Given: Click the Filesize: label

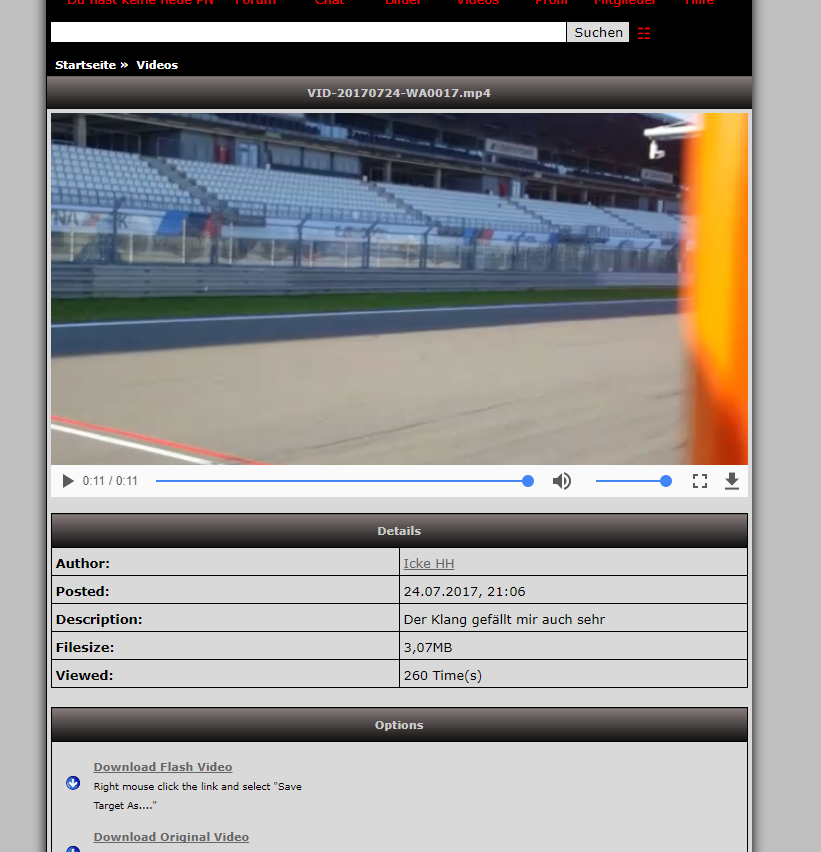Looking at the screenshot, I should tap(85, 648).
